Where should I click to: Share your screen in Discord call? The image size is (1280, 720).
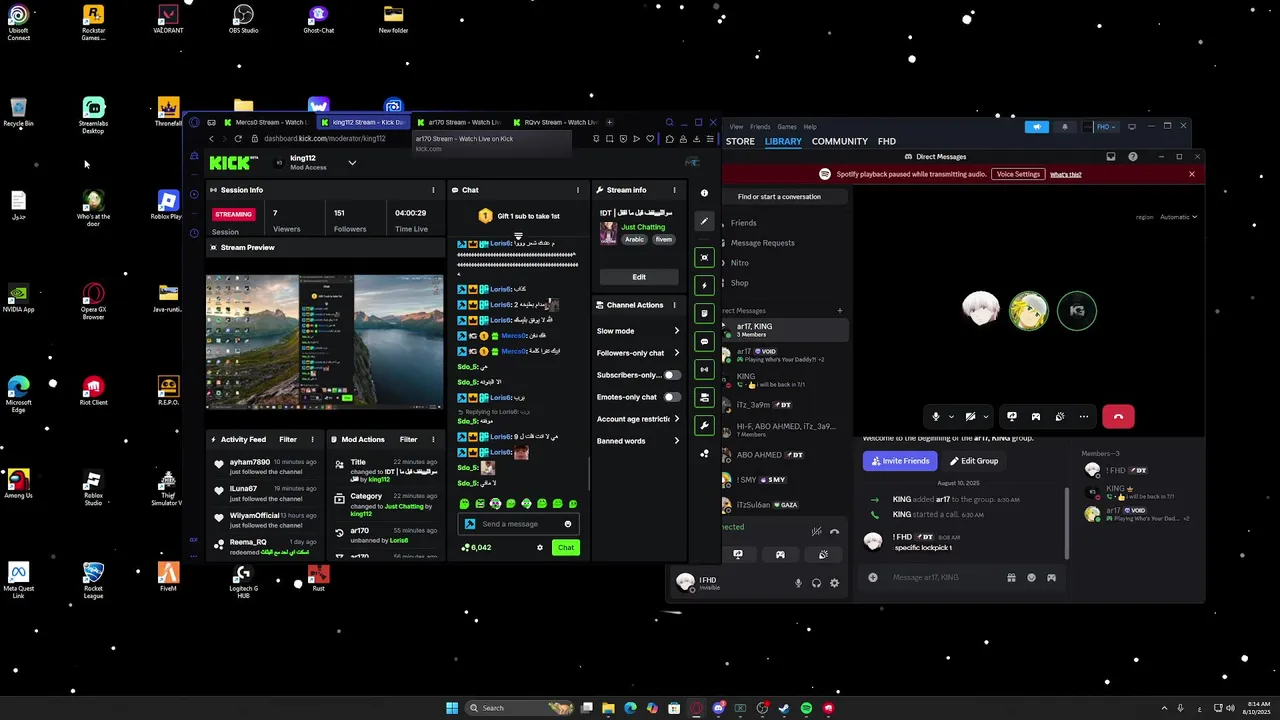1011,416
